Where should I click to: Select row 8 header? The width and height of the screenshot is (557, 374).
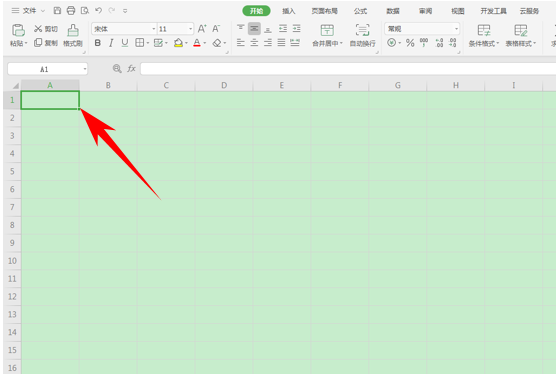[x=12, y=225]
